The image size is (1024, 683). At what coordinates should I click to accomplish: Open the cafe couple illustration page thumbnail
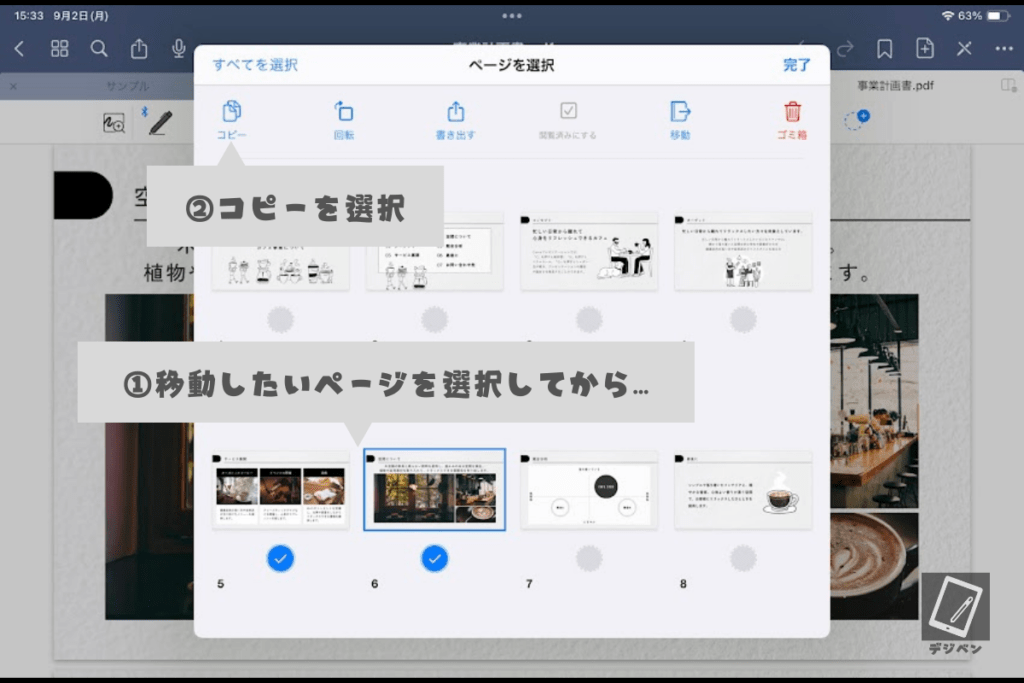click(589, 251)
